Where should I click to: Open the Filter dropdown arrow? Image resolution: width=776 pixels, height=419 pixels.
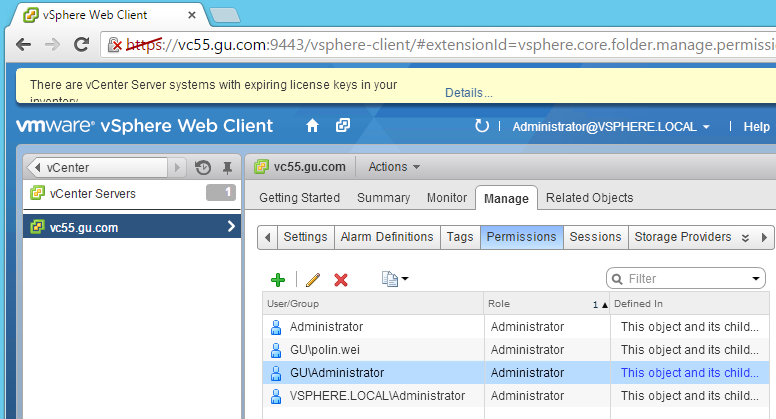(x=756, y=278)
